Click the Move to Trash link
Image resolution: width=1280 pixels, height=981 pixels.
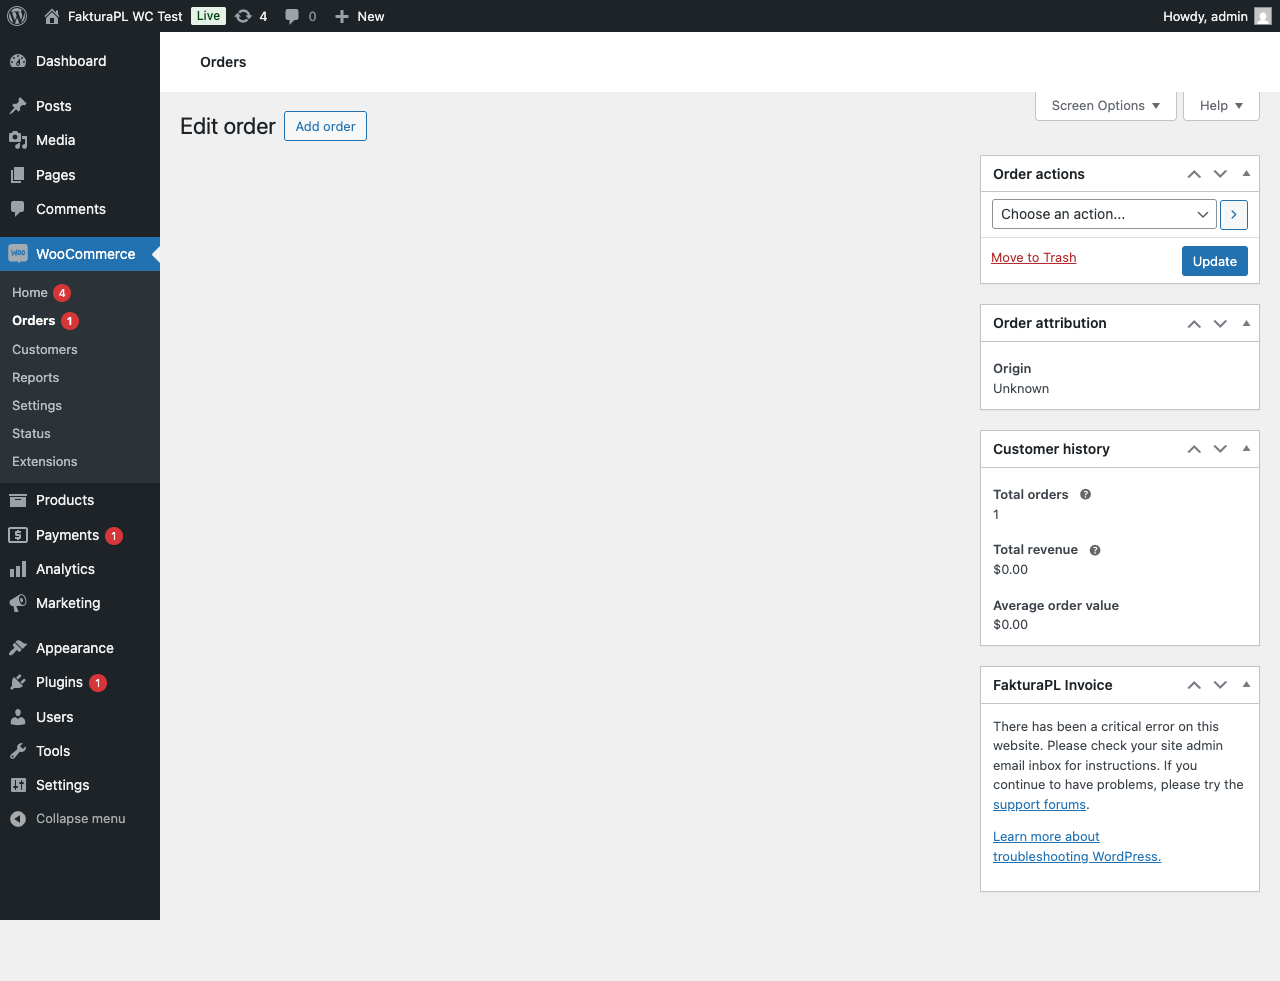[1033, 257]
